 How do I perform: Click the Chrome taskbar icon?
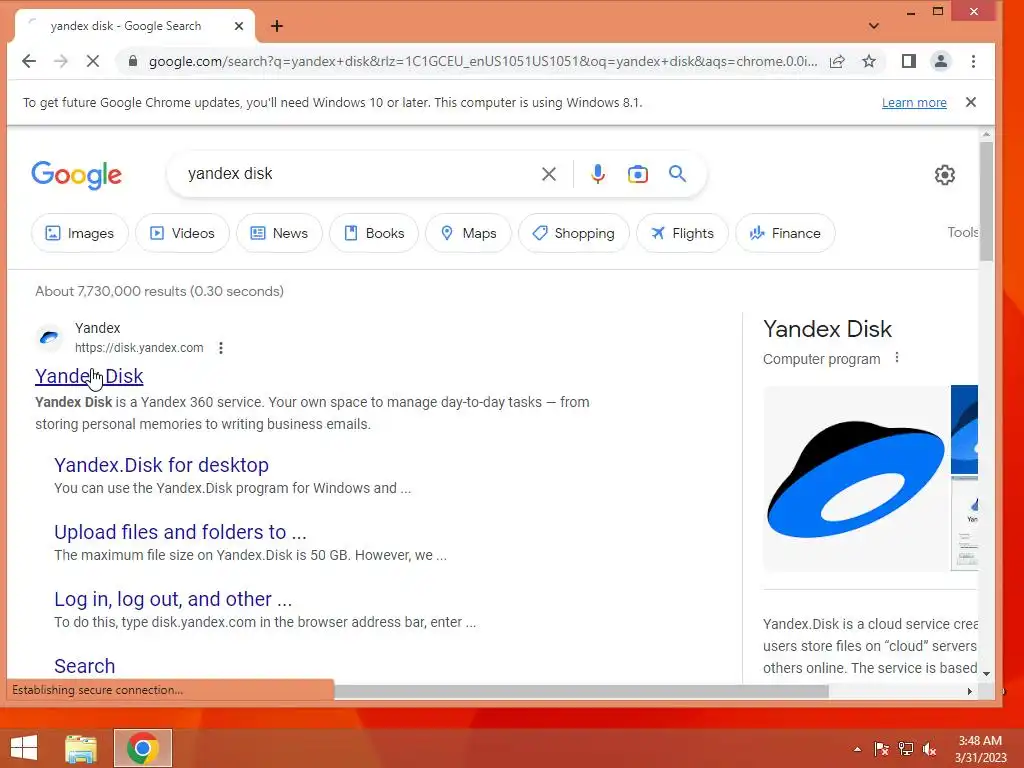tap(142, 748)
